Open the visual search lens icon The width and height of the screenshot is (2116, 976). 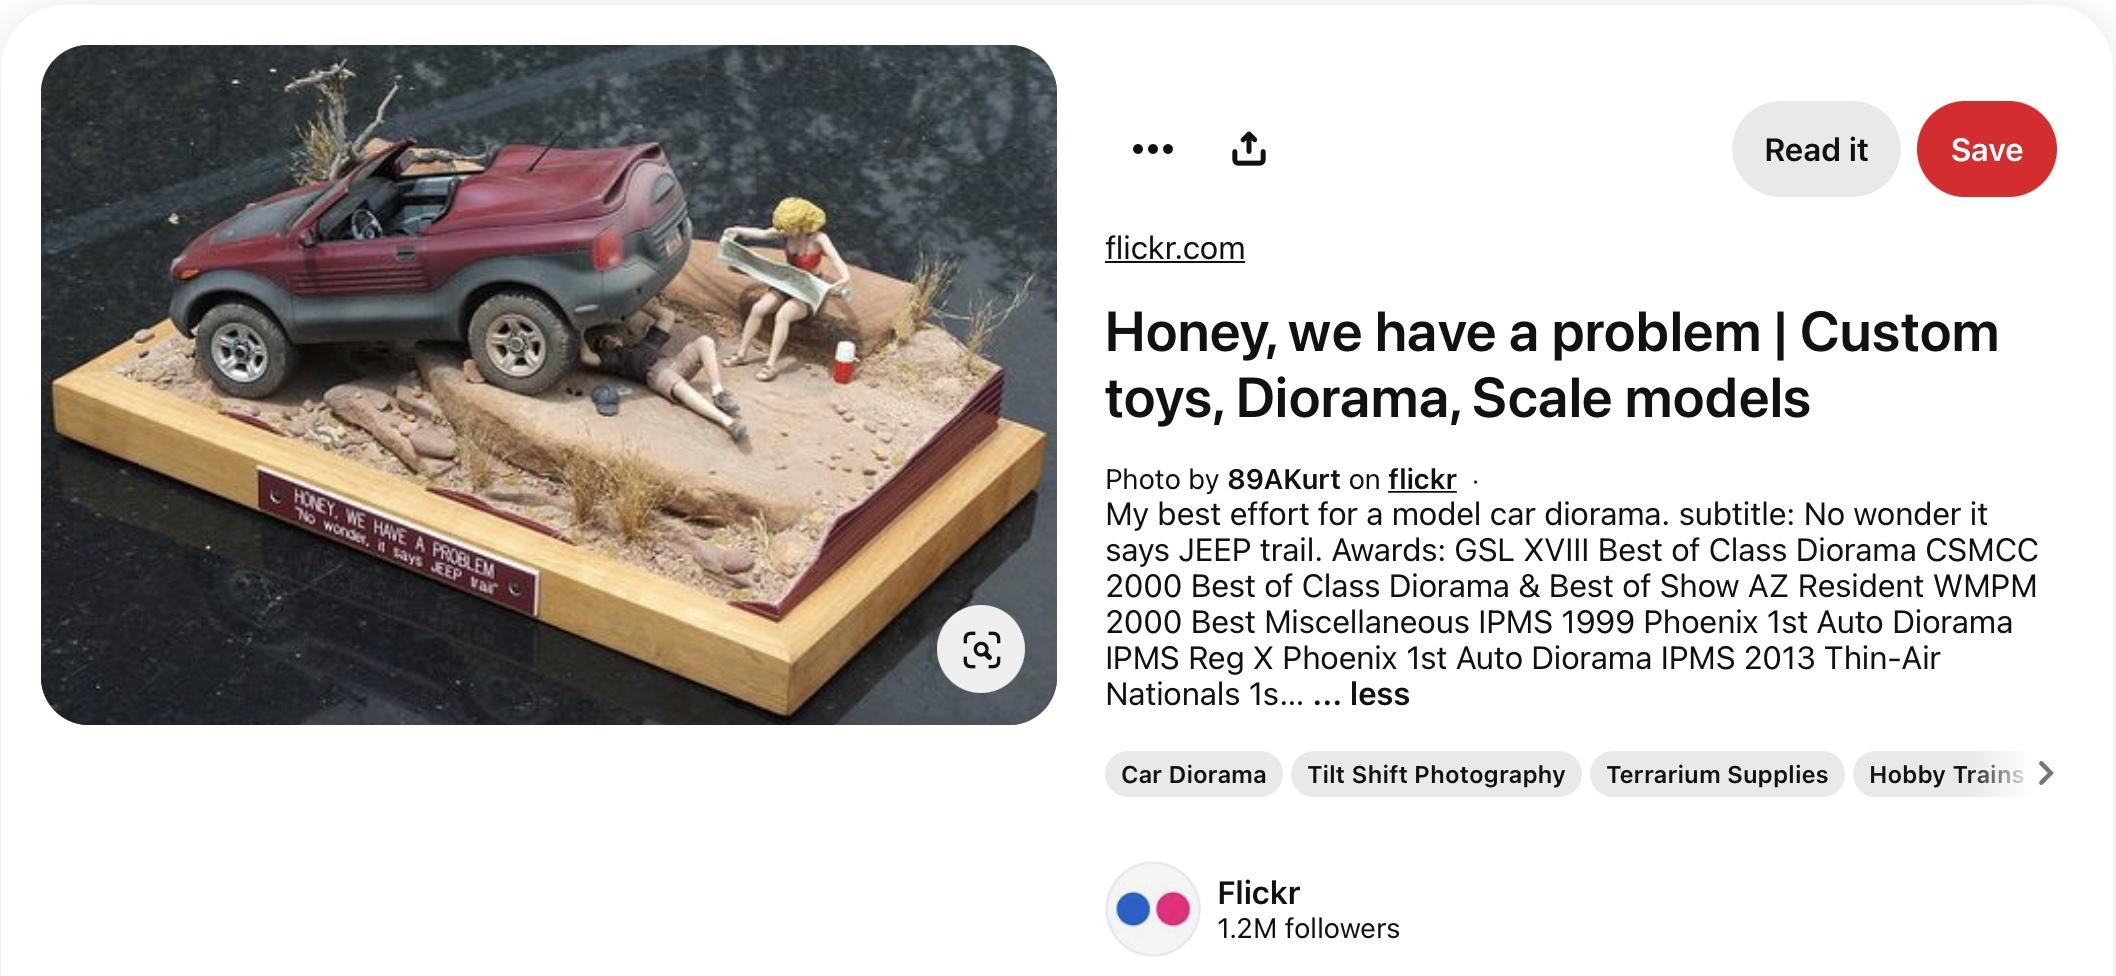[981, 649]
